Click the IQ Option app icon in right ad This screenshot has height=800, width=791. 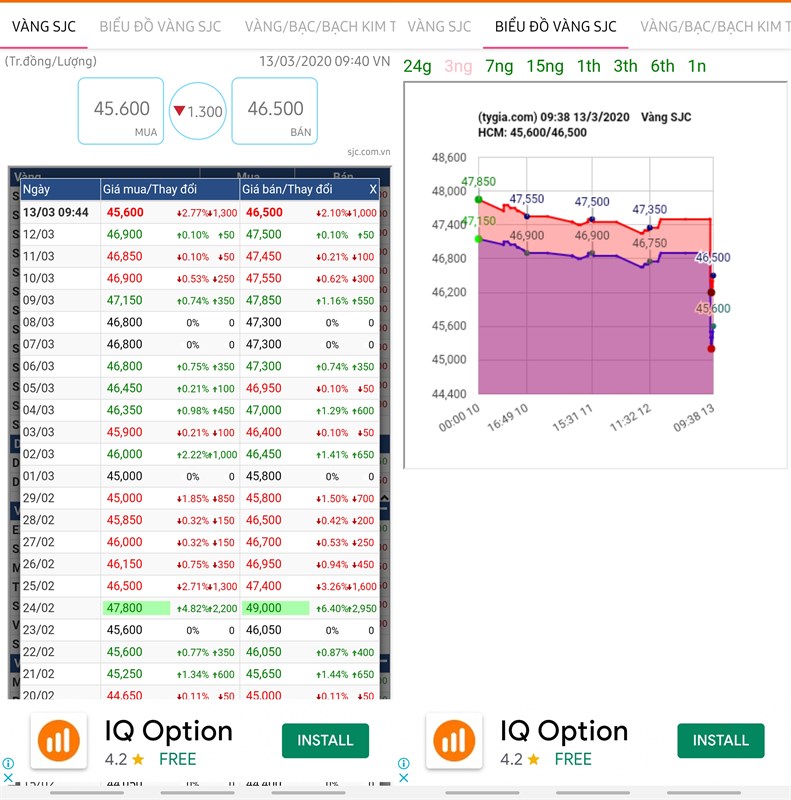click(454, 740)
